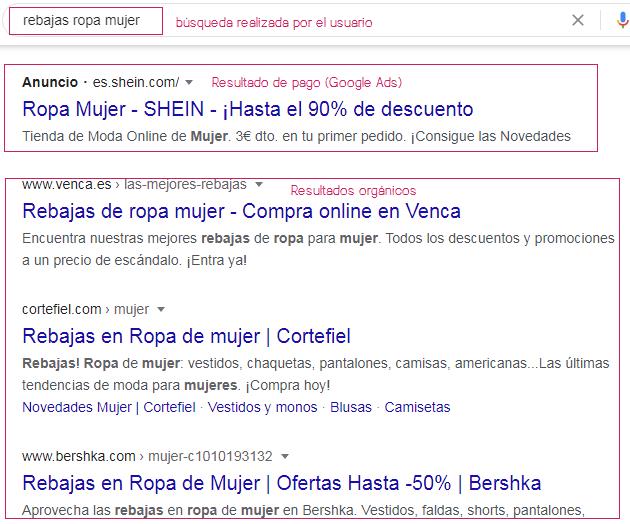Click the cortefiel.com › mujer breadcrumb
630x524 pixels.
(86, 309)
